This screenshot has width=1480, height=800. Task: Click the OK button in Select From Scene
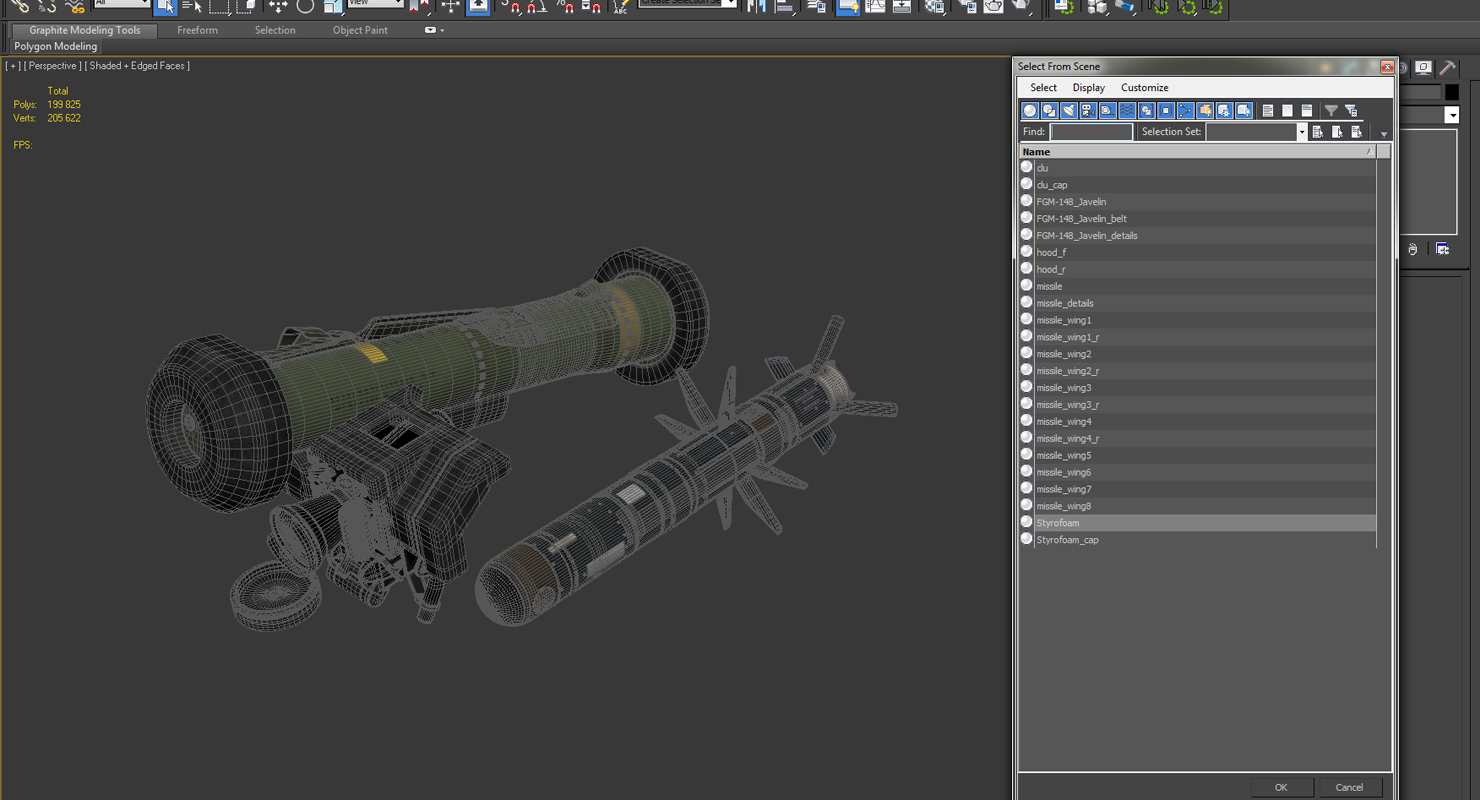[x=1281, y=787]
